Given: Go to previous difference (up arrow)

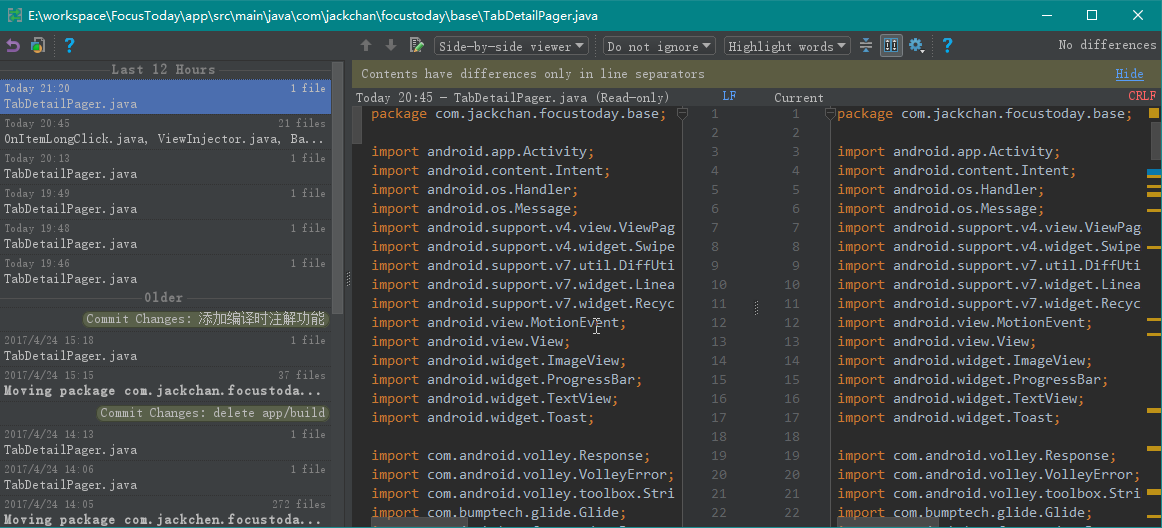Looking at the screenshot, I should click(x=365, y=46).
